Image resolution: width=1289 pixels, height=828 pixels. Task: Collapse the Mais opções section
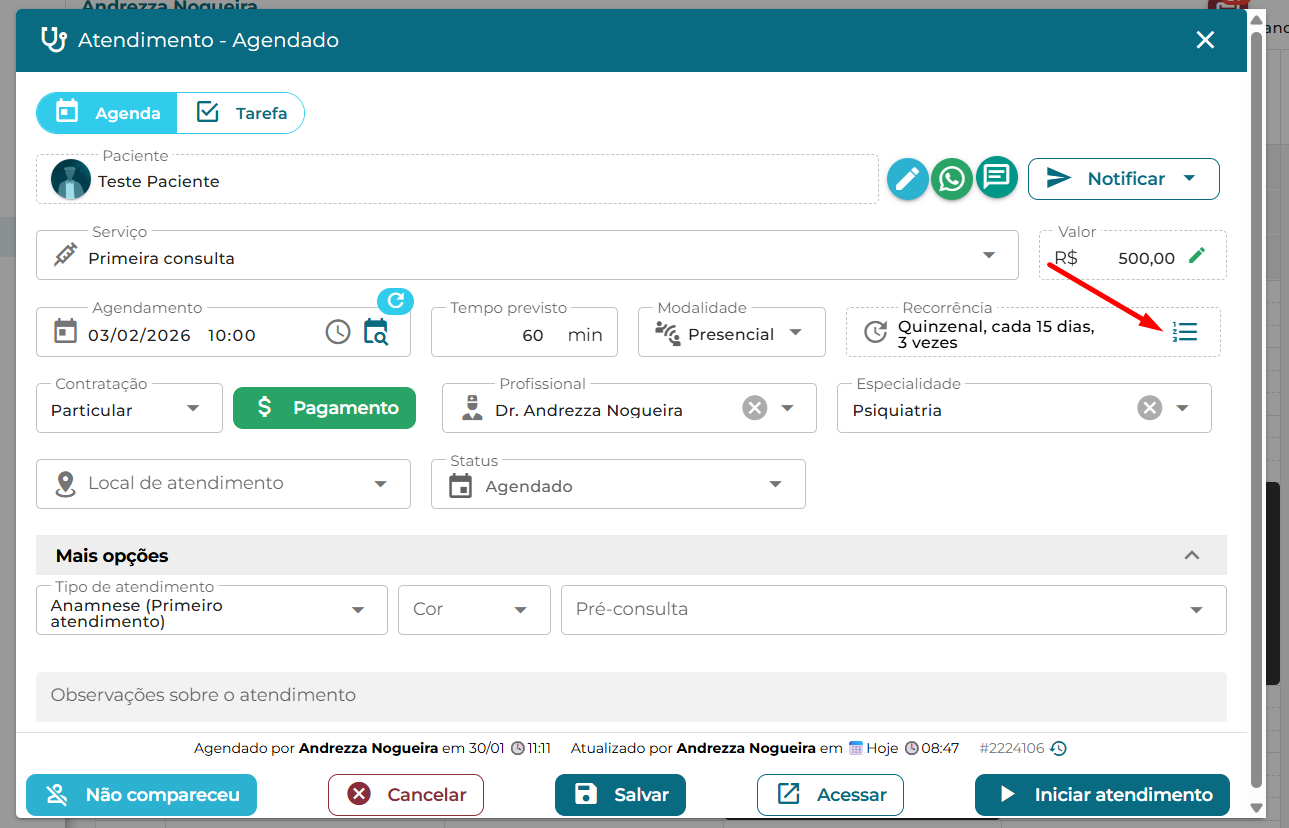1191,555
